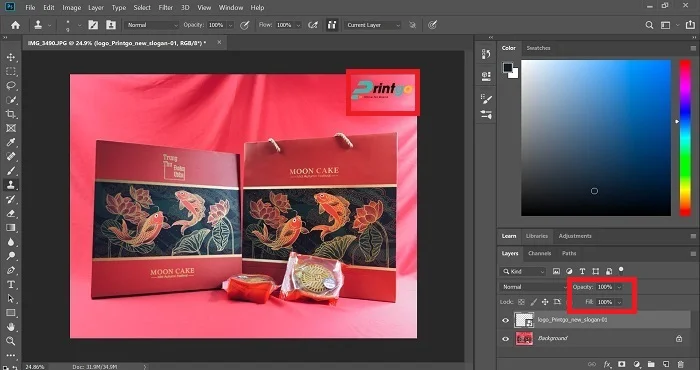Open the options bar Opacity dropdown arrow
Viewport: 700px width, 370px height.
coord(230,25)
